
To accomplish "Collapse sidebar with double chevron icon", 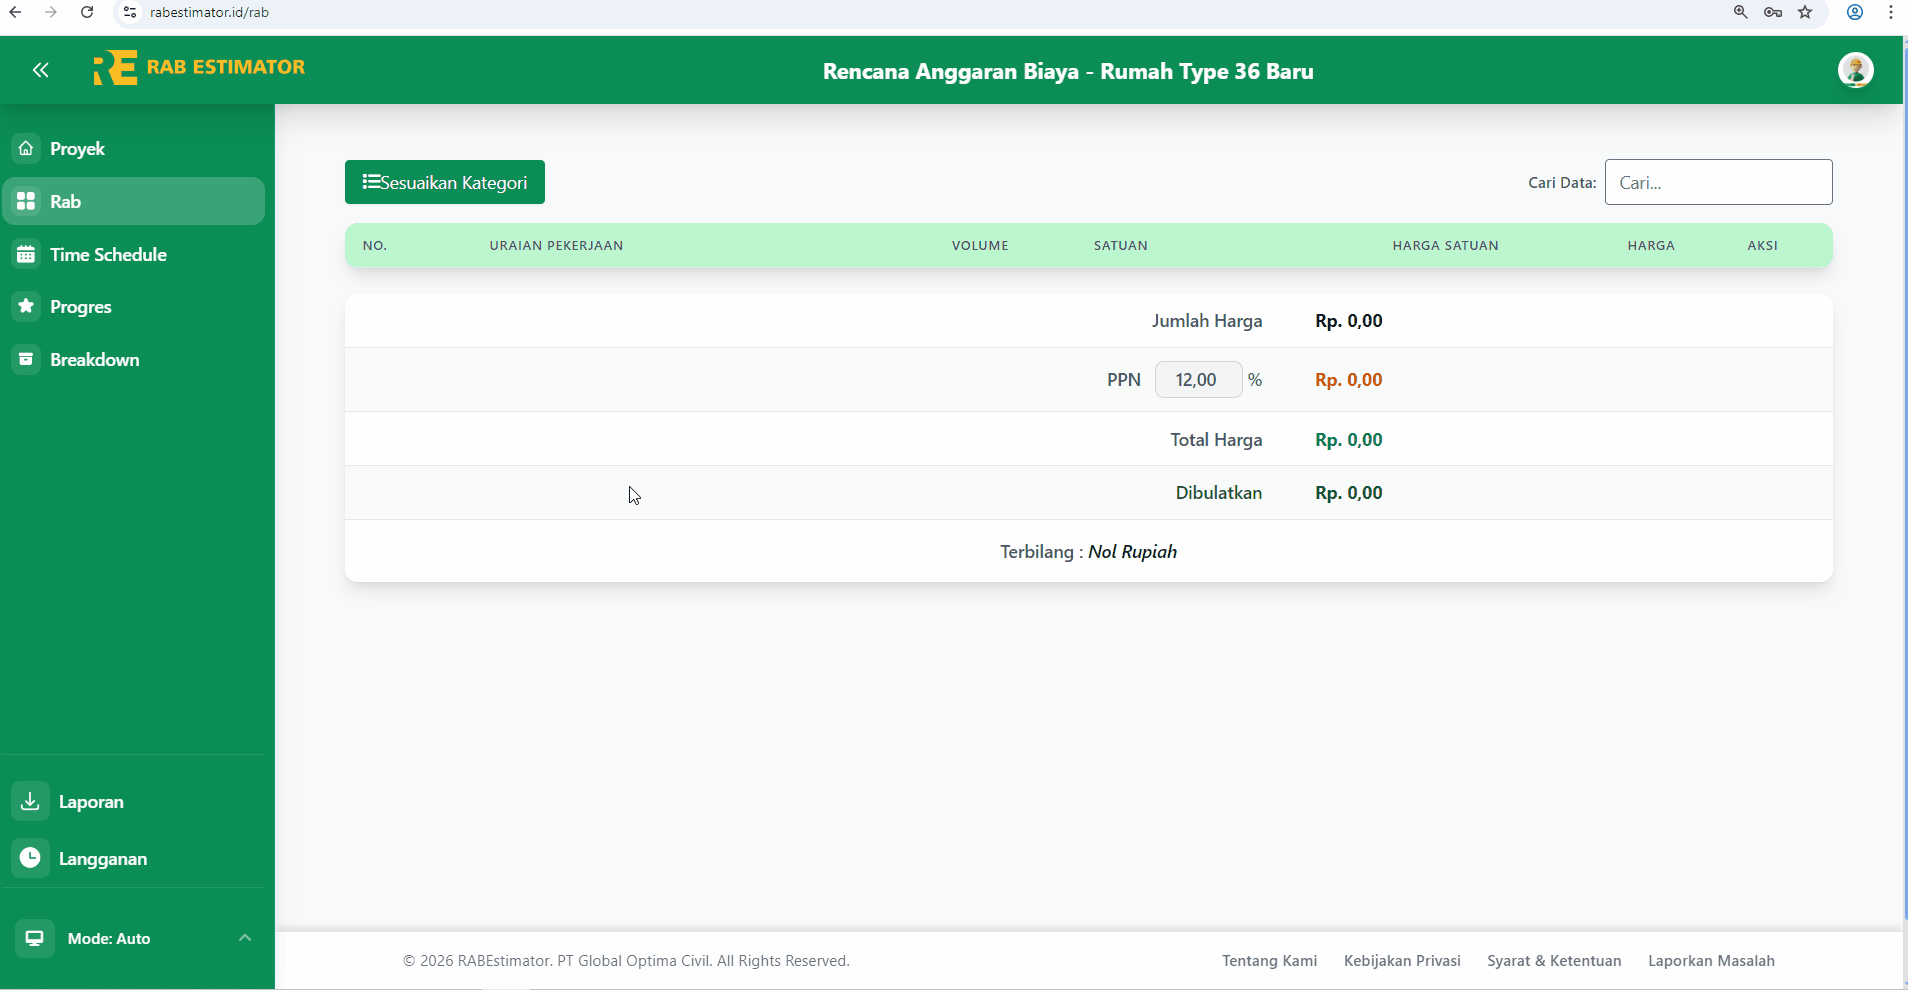I will point(40,70).
